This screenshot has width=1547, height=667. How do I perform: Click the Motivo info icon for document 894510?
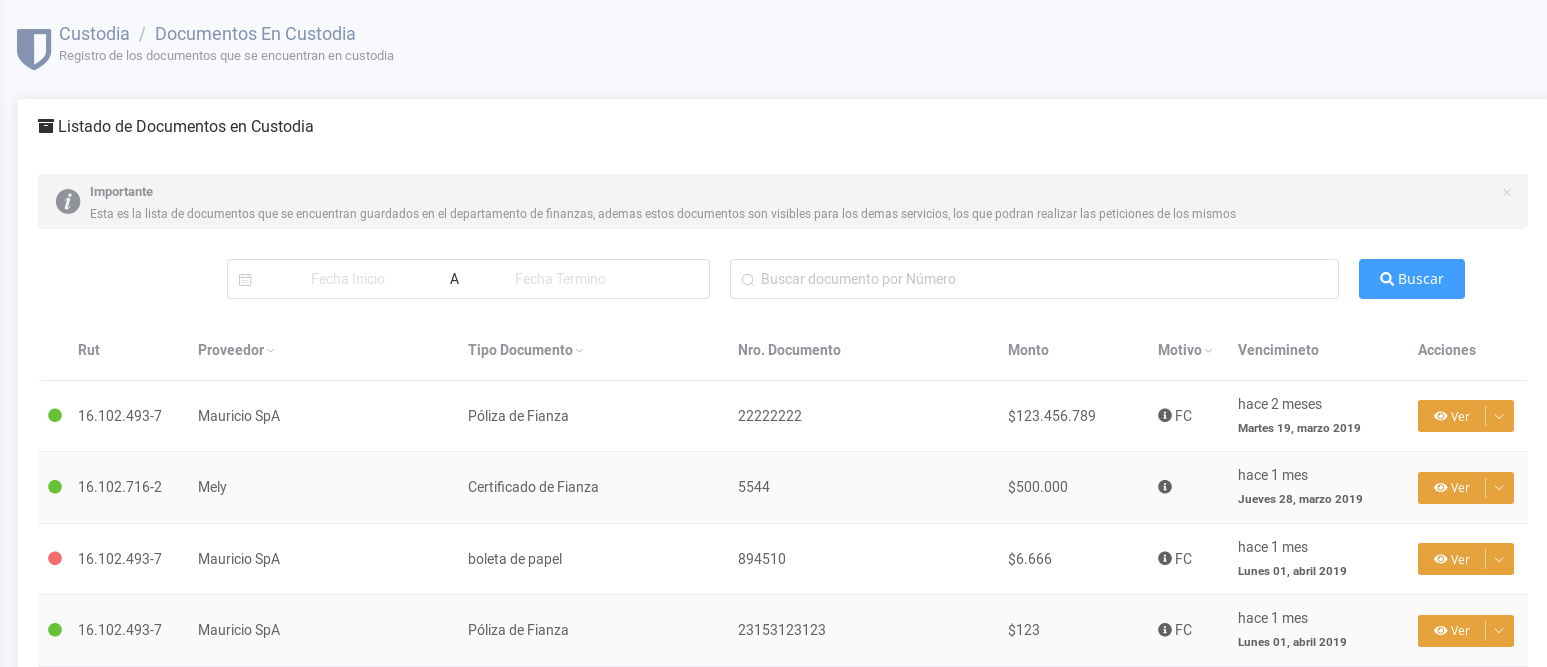(1164, 559)
